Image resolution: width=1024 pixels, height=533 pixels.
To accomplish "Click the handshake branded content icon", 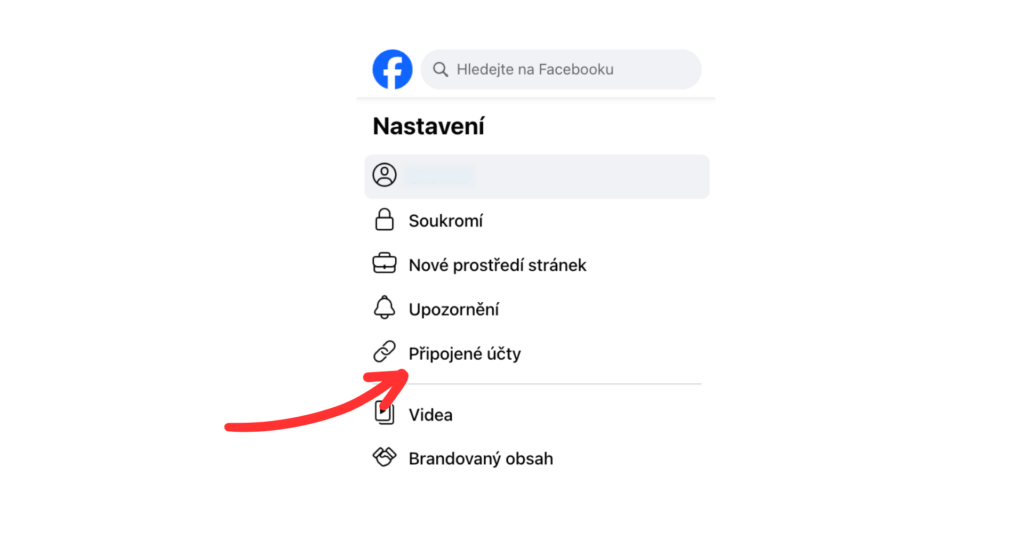I will tap(385, 457).
